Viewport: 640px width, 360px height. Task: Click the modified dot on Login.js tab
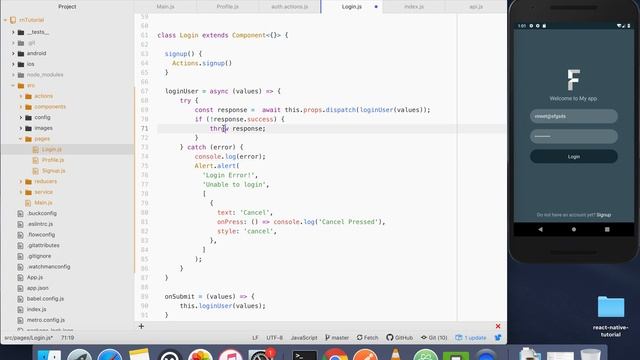point(376,7)
